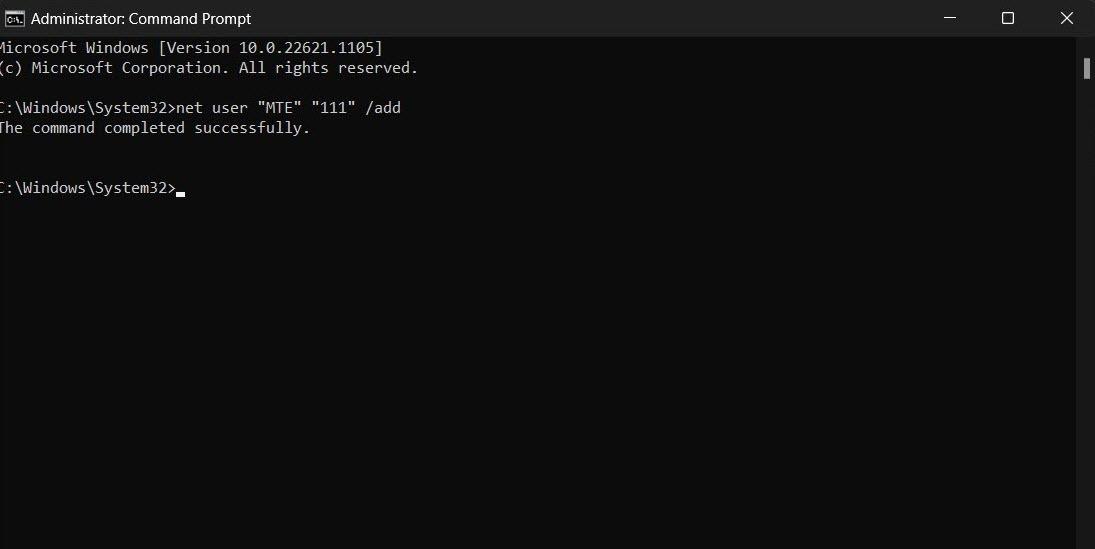Click the version number 10.0.22621.1105

tap(307, 47)
